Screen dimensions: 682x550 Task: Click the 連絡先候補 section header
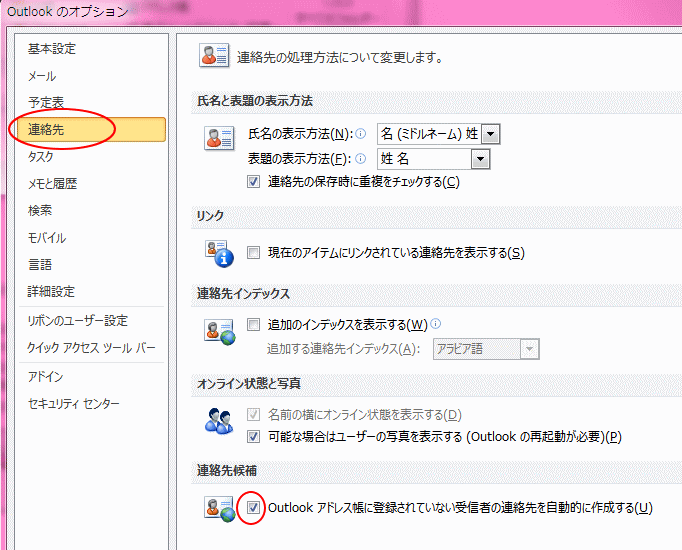tap(227, 470)
